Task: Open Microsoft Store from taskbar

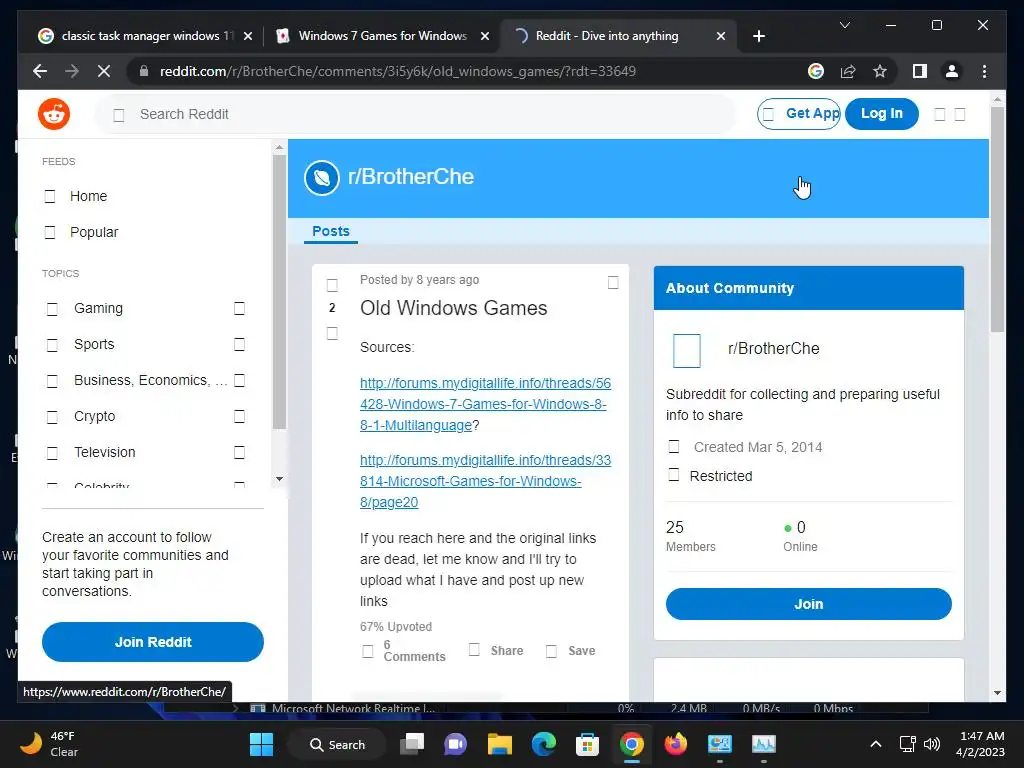Action: pyautogui.click(x=587, y=744)
